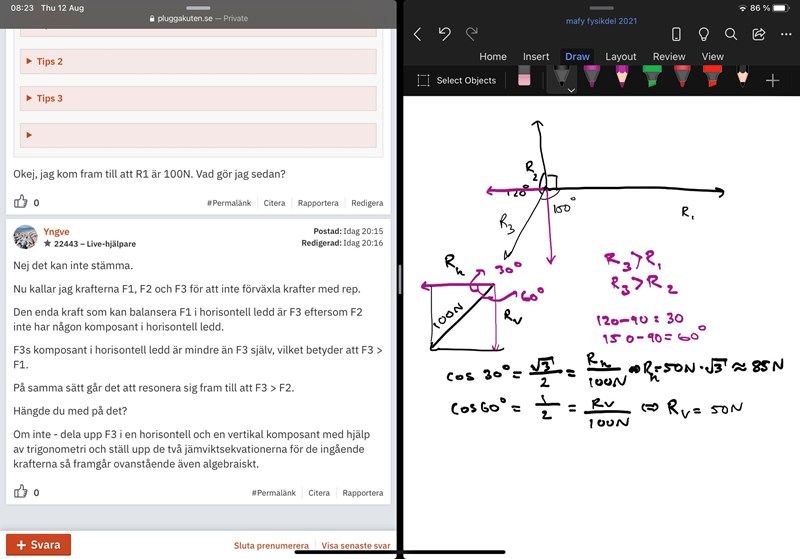Activate Select Objects lasso mode
Screen dimensions: 800x559
456,80
